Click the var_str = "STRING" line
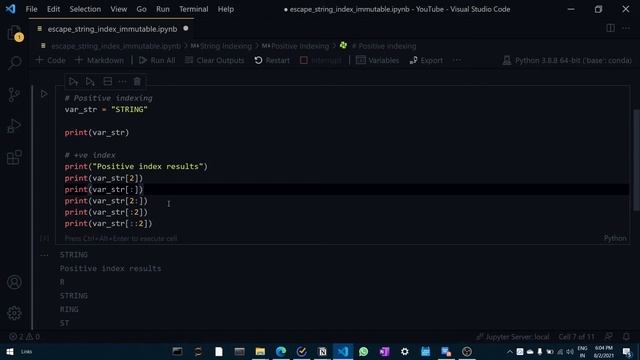This screenshot has width=640, height=360. coord(106,109)
